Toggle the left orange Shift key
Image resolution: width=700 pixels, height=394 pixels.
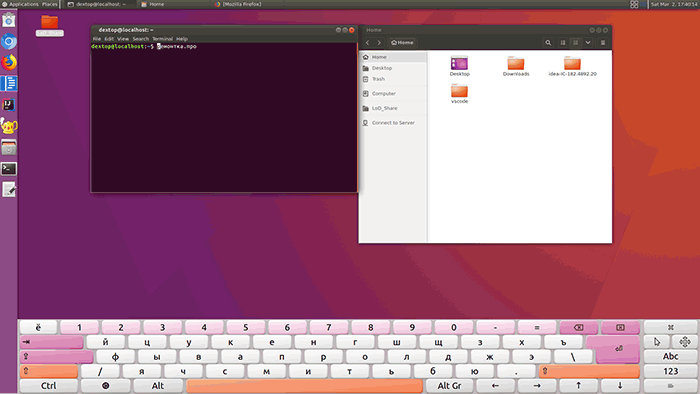pos(49,371)
